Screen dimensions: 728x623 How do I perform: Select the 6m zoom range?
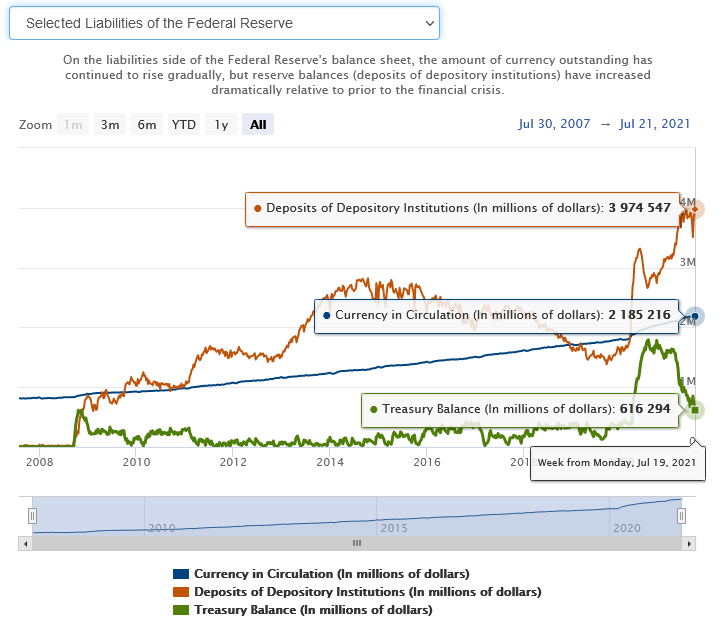click(147, 124)
